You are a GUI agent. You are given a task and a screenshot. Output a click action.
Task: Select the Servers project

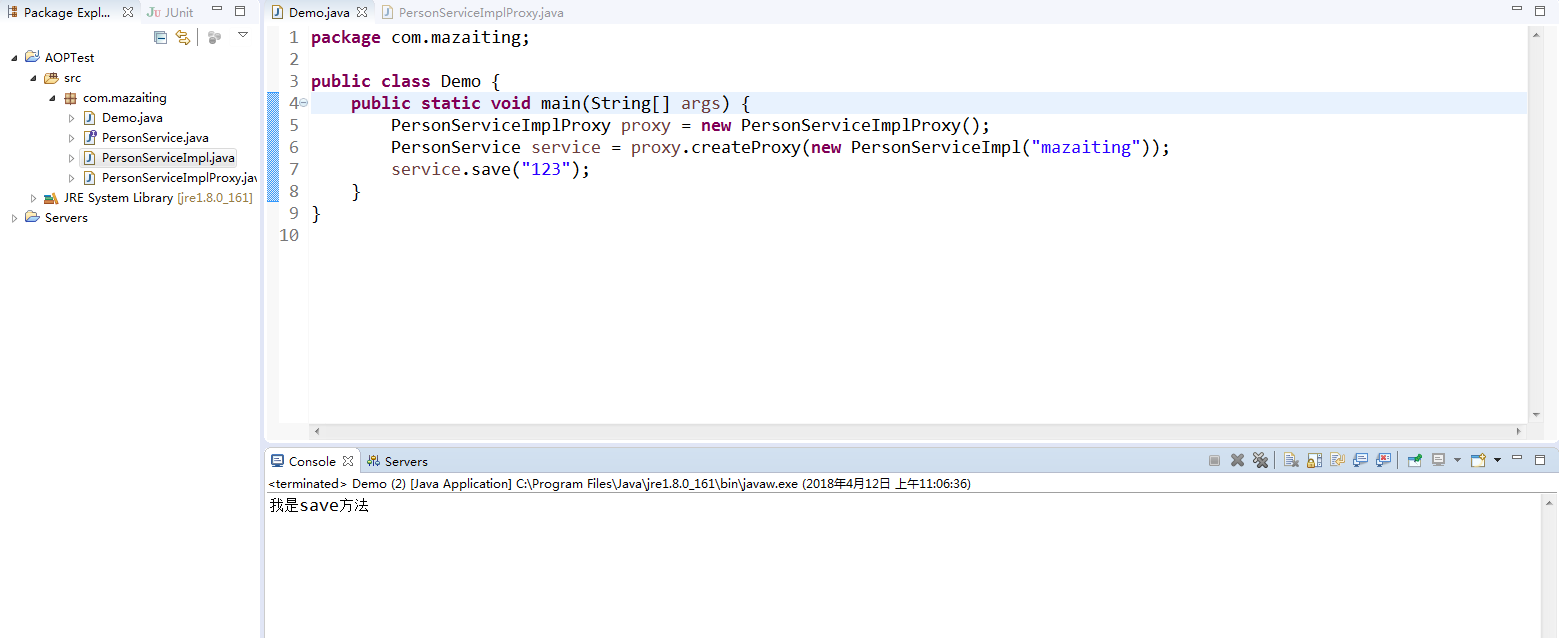66,218
